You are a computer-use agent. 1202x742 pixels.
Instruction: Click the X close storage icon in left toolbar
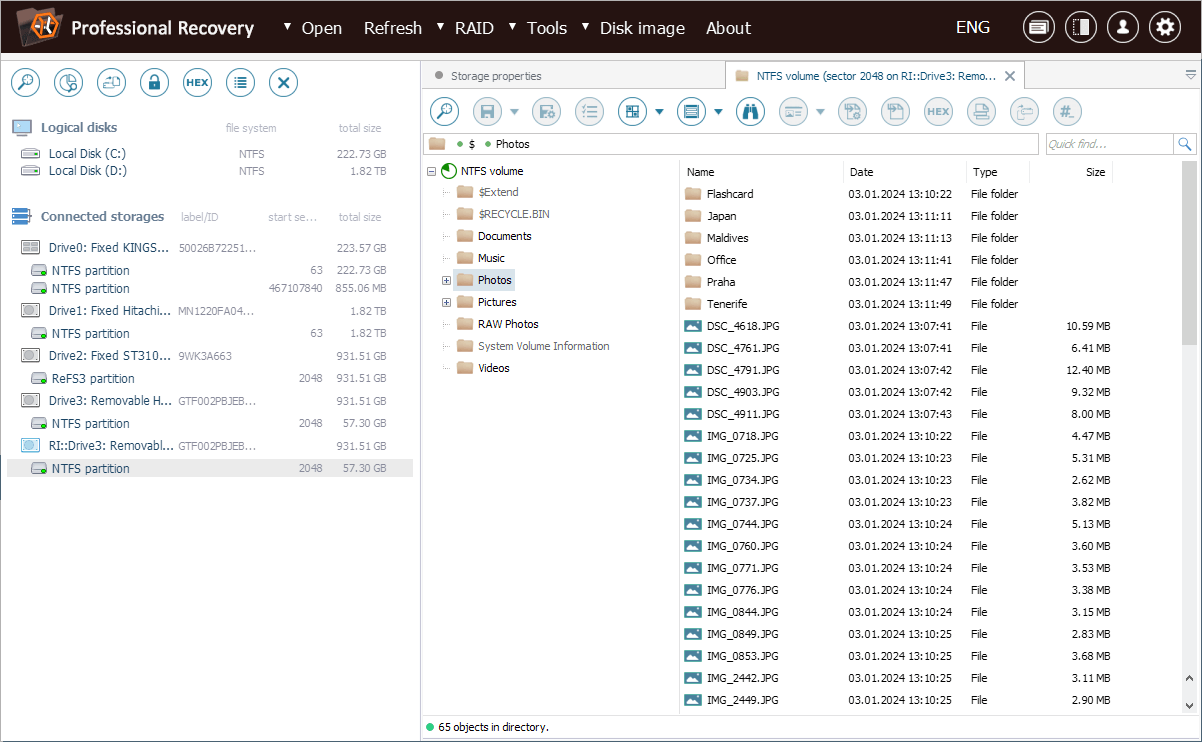[x=283, y=83]
